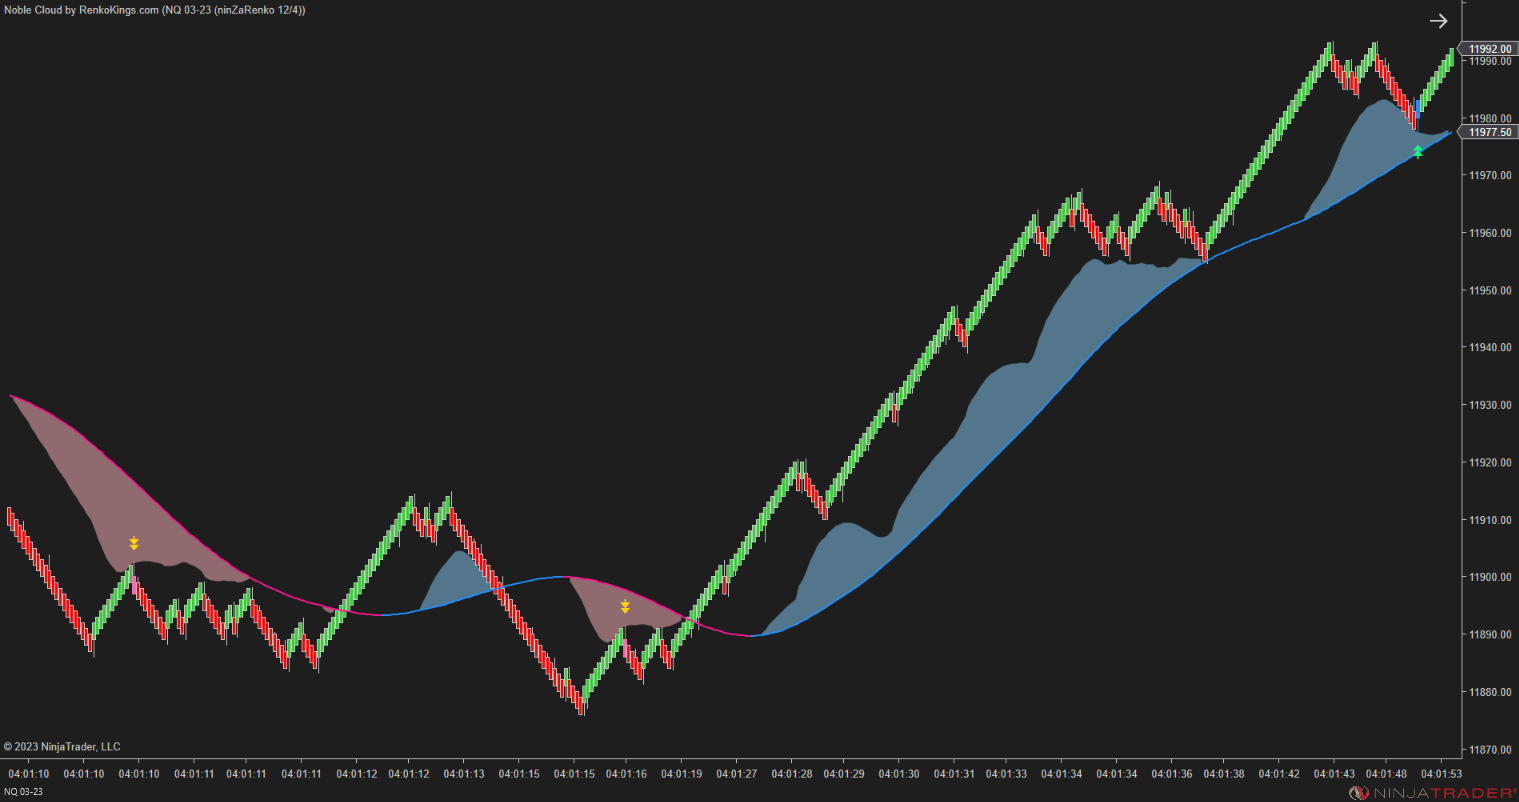Click the price marker showing 11977.50
The width and height of the screenshot is (1519, 802).
pos(1489,131)
